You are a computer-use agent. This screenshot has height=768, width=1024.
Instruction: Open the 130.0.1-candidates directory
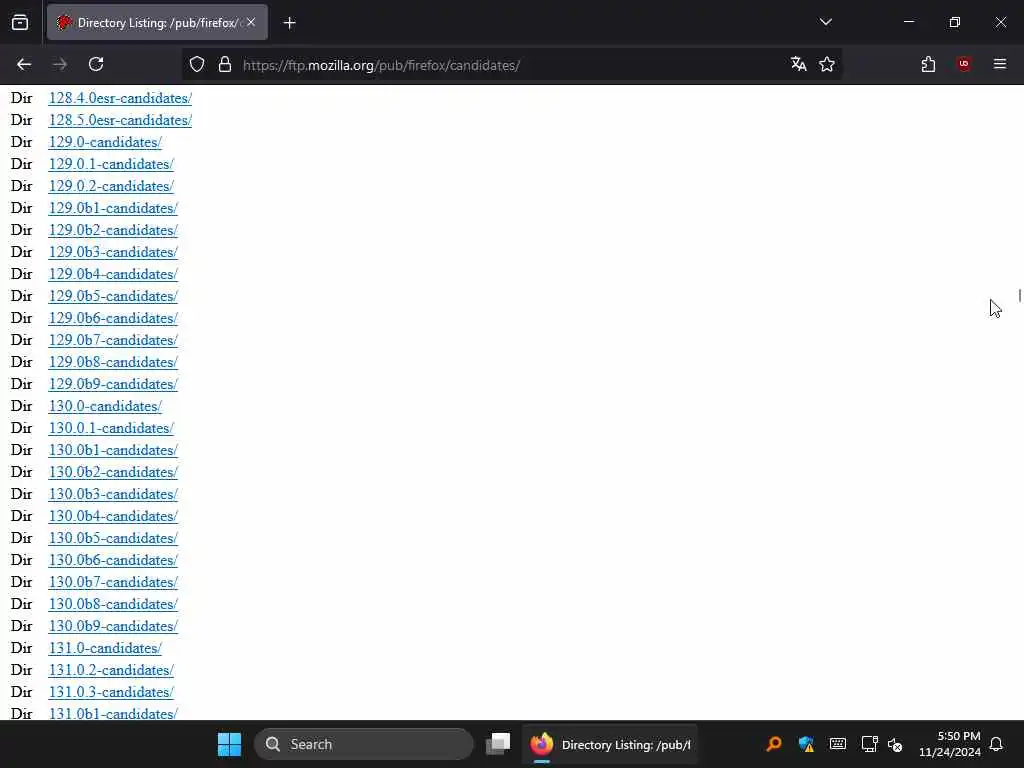[111, 428]
